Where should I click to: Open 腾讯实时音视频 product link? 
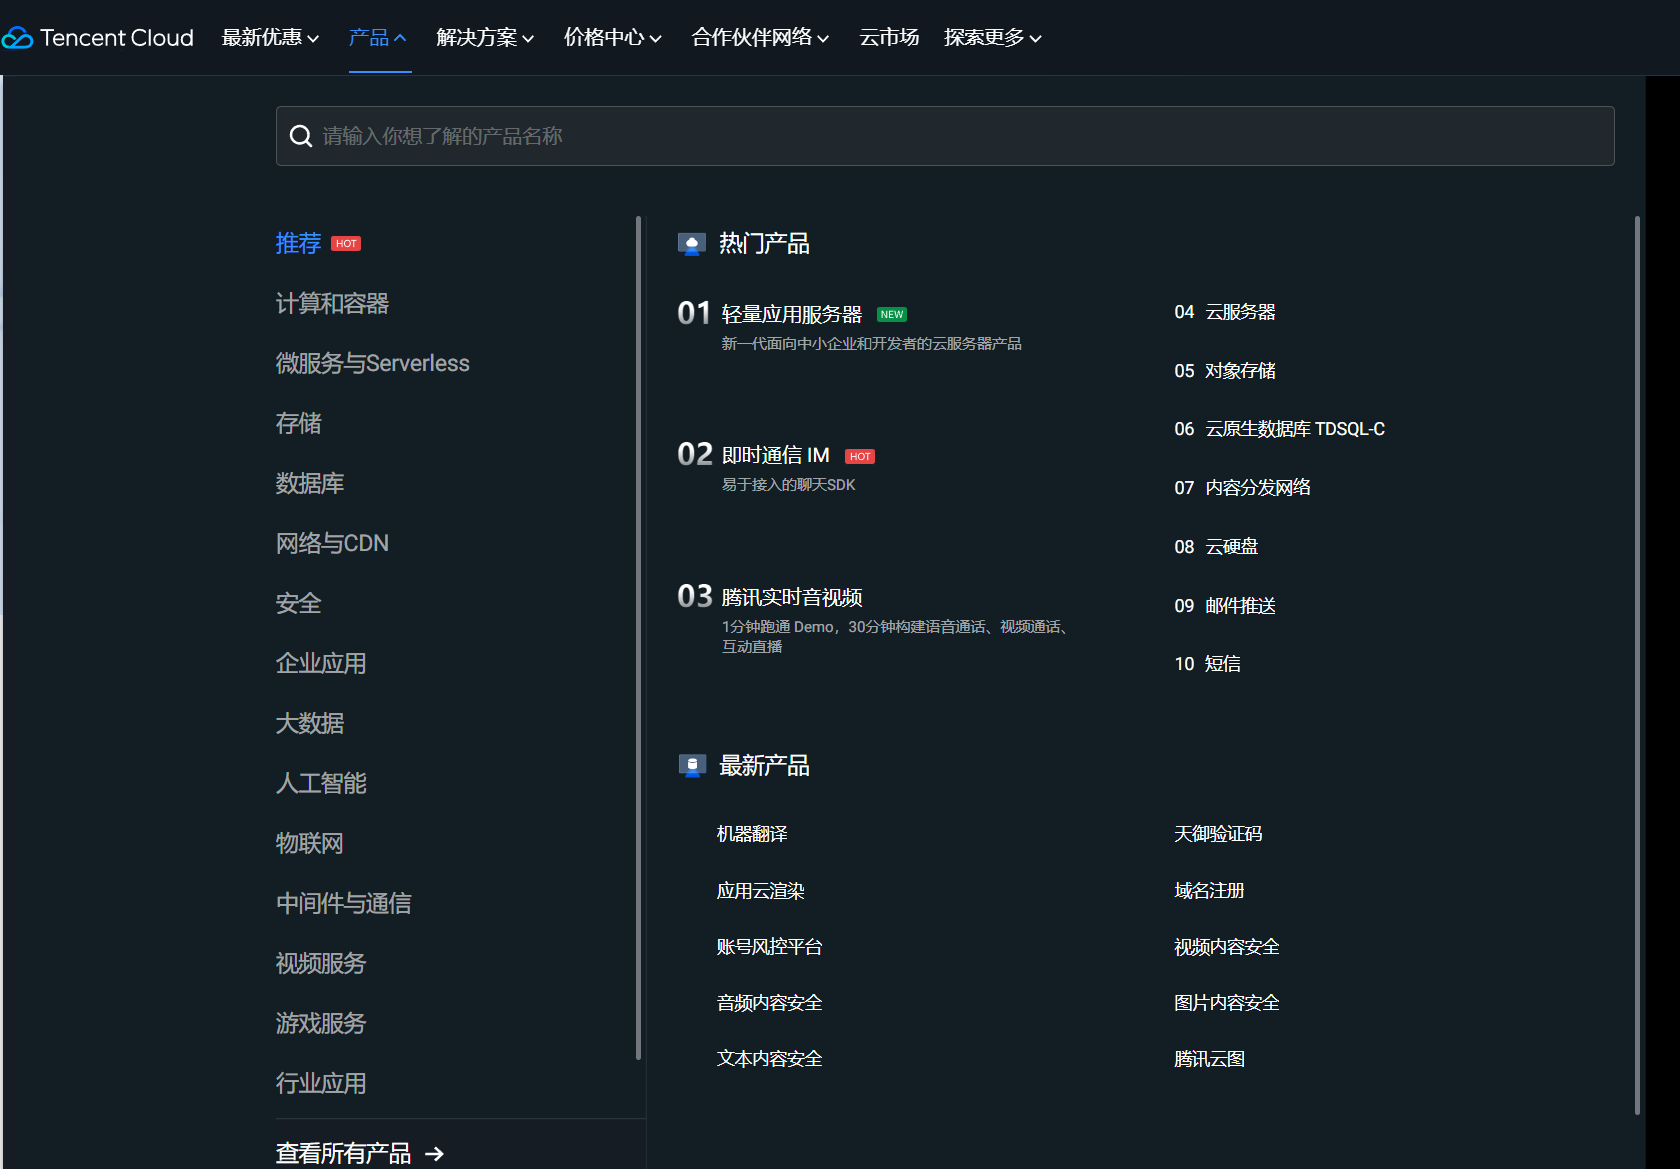(x=792, y=598)
